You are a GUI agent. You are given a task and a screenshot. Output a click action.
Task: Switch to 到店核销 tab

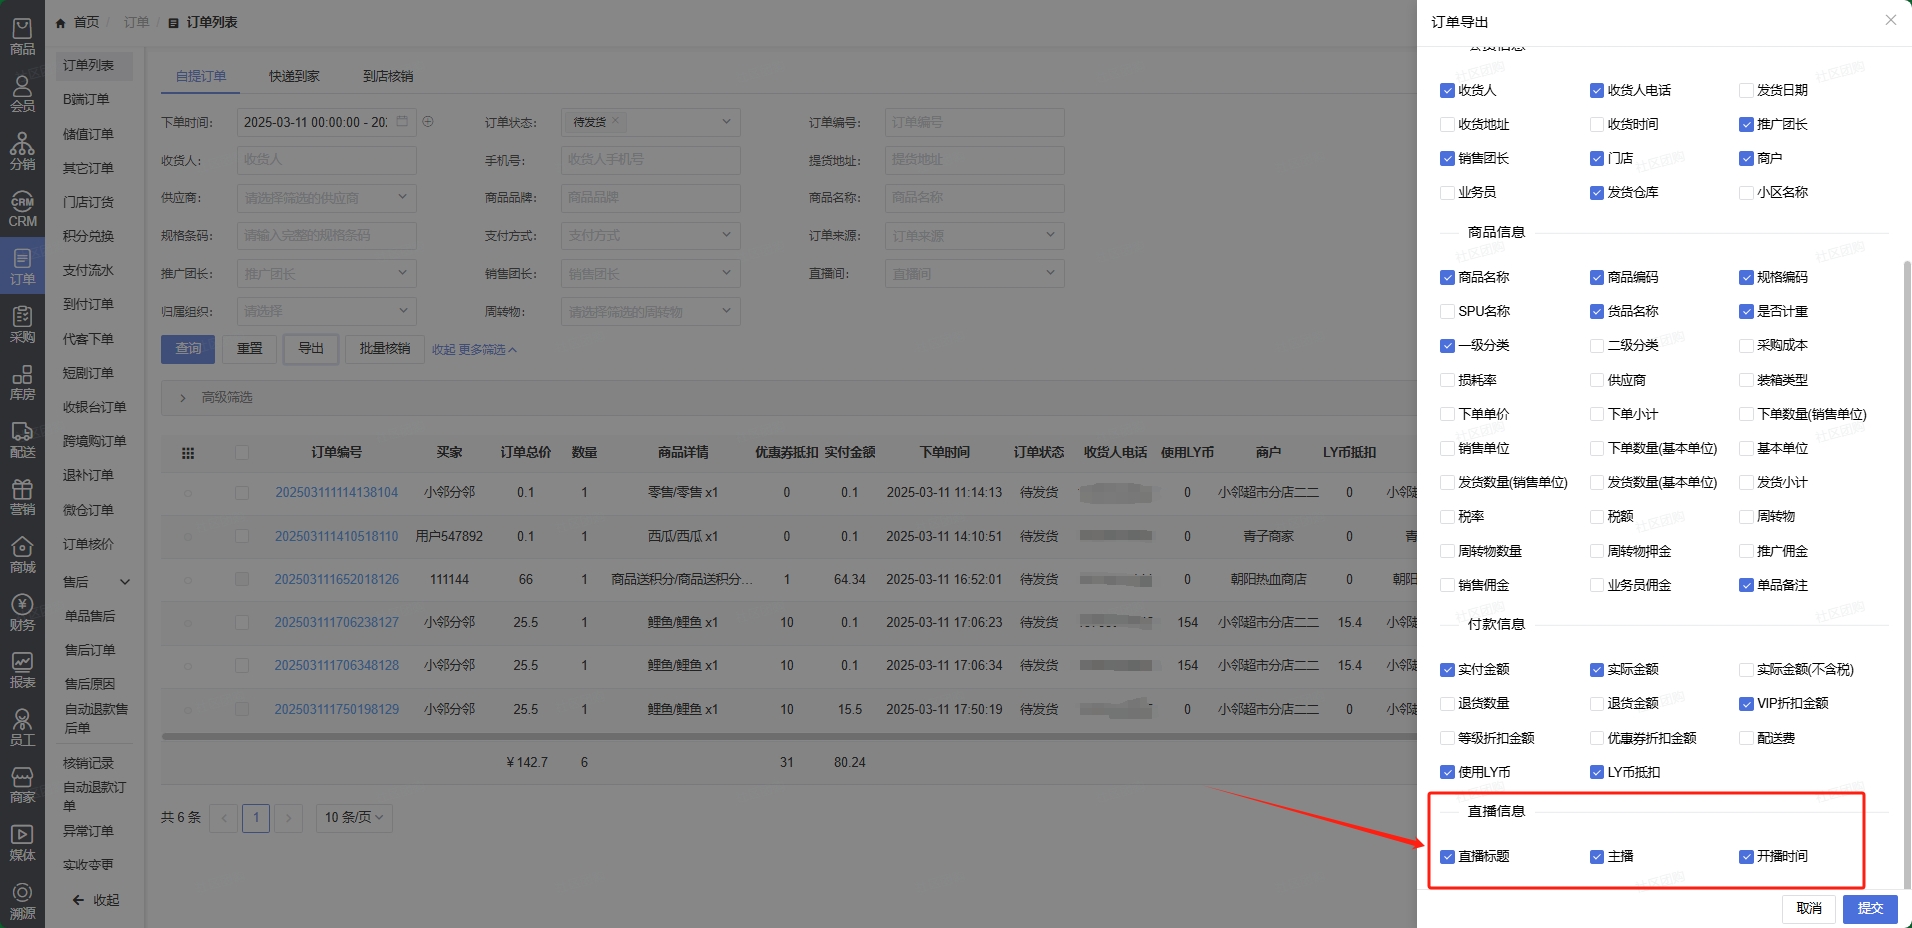pos(388,76)
